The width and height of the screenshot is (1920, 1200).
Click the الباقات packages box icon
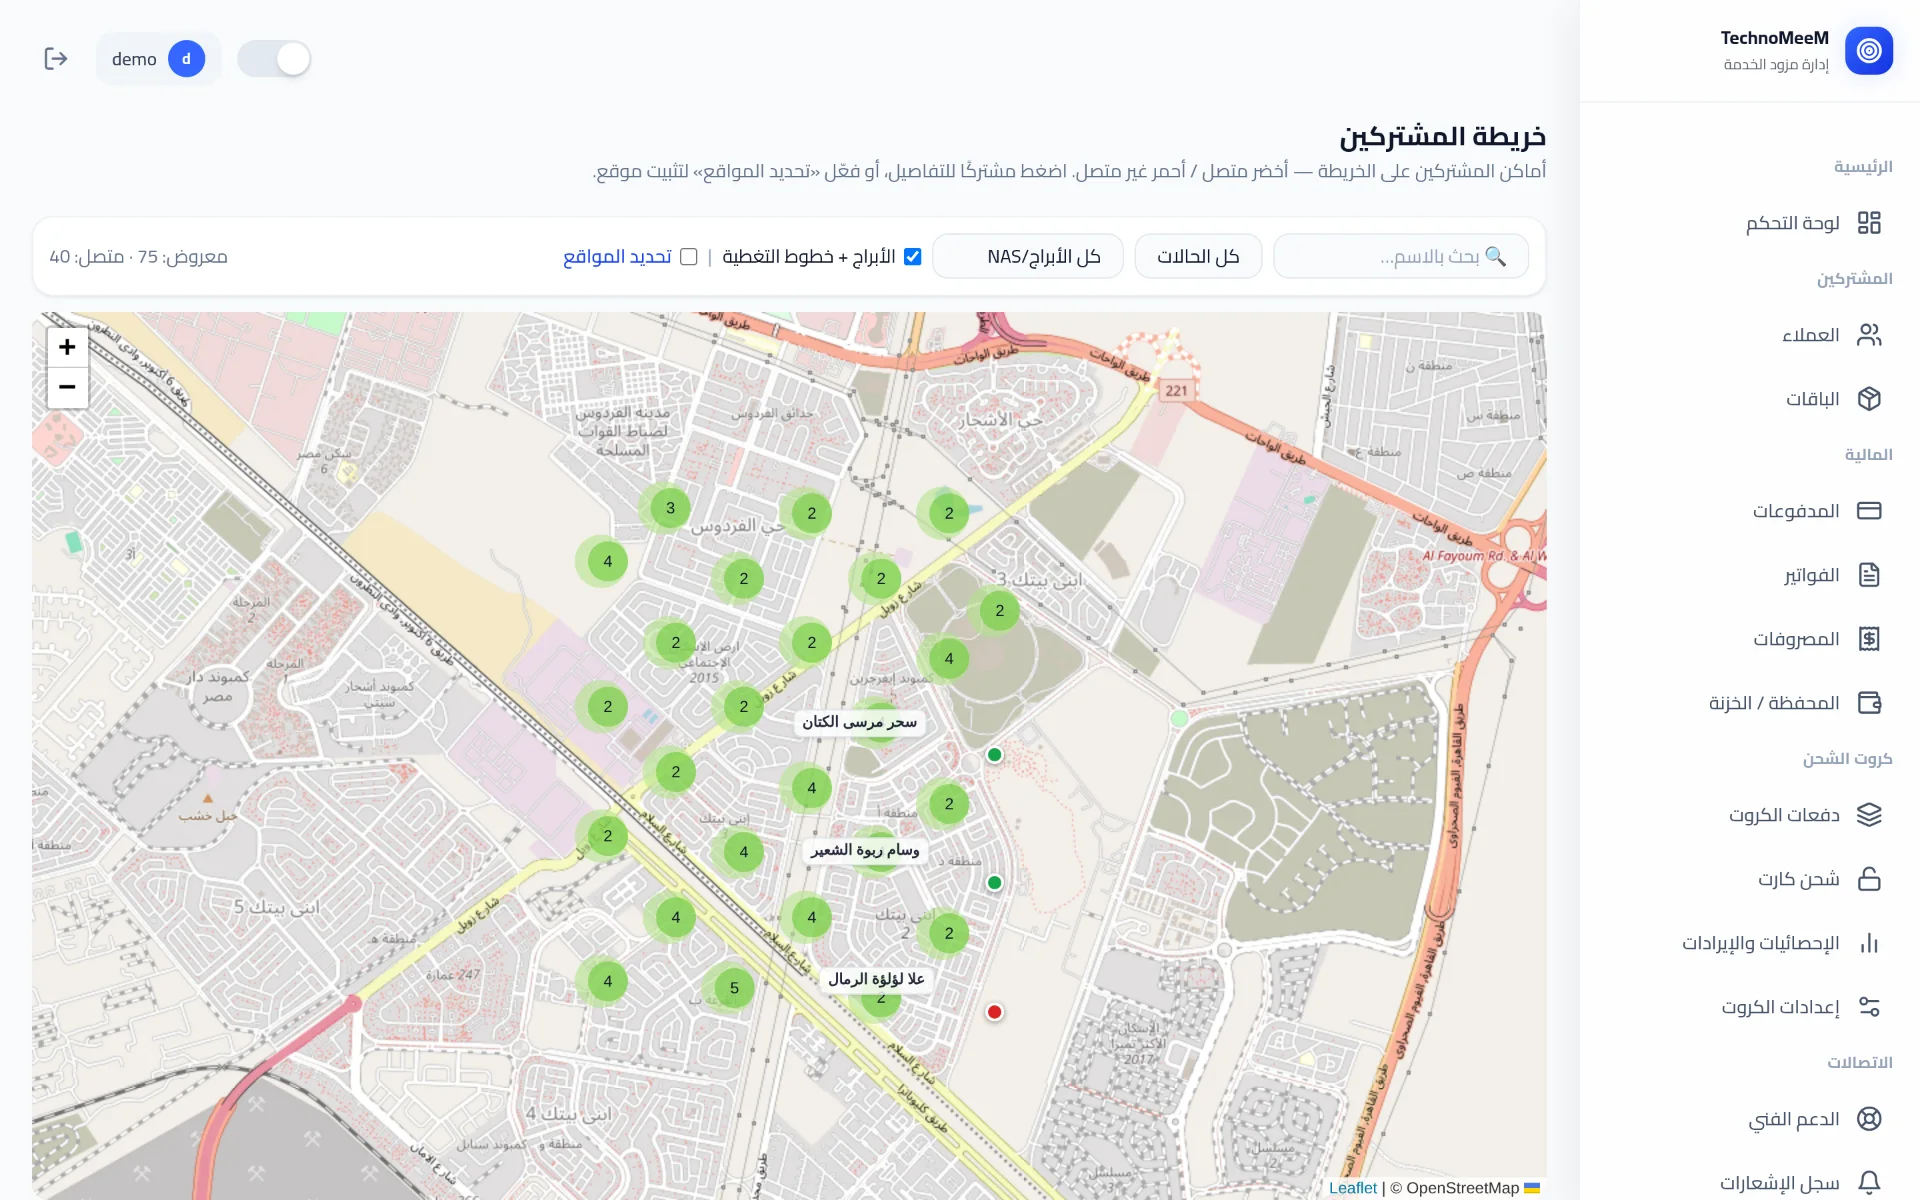(1868, 399)
